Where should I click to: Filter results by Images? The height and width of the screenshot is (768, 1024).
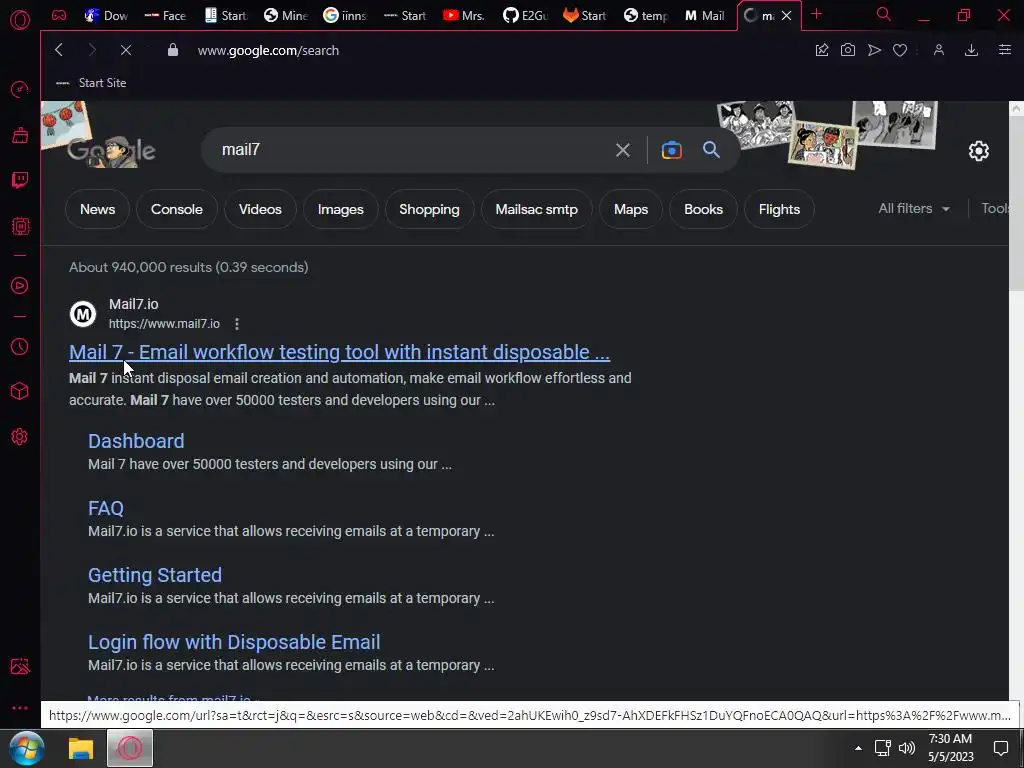(340, 209)
